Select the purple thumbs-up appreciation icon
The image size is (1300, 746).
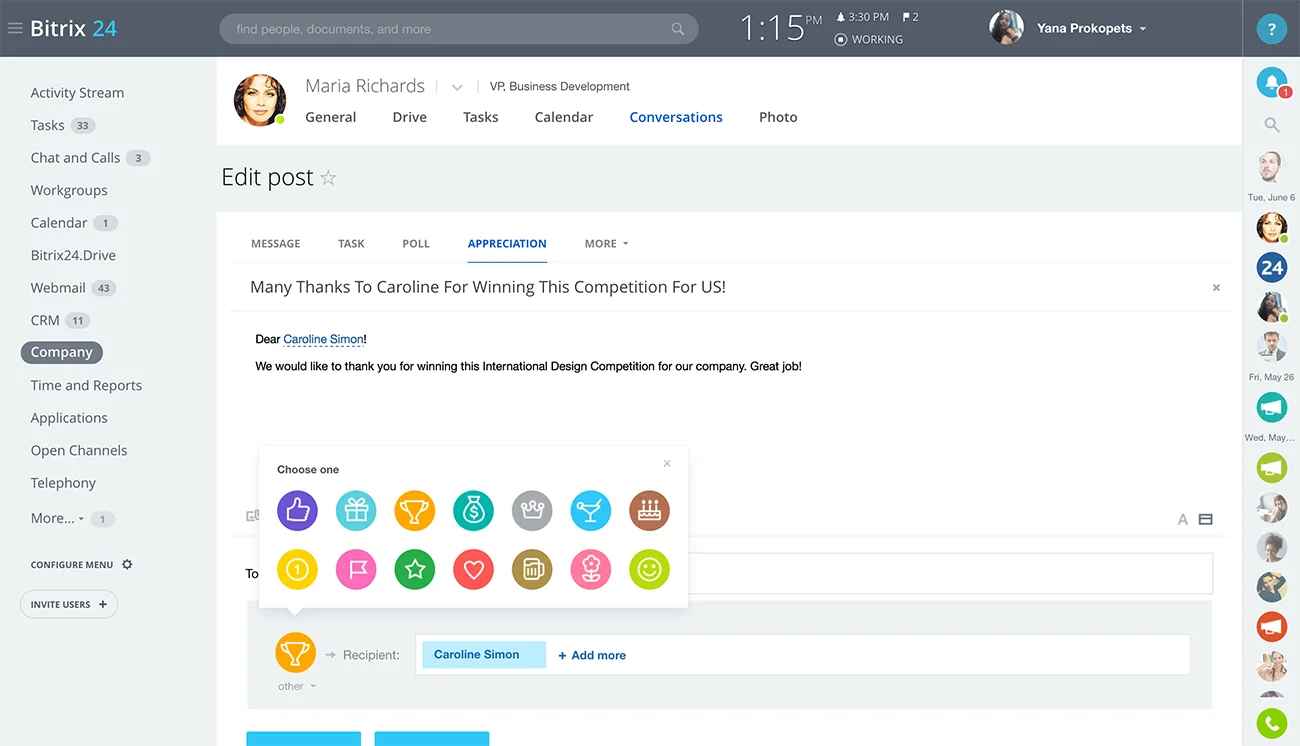[x=297, y=511]
